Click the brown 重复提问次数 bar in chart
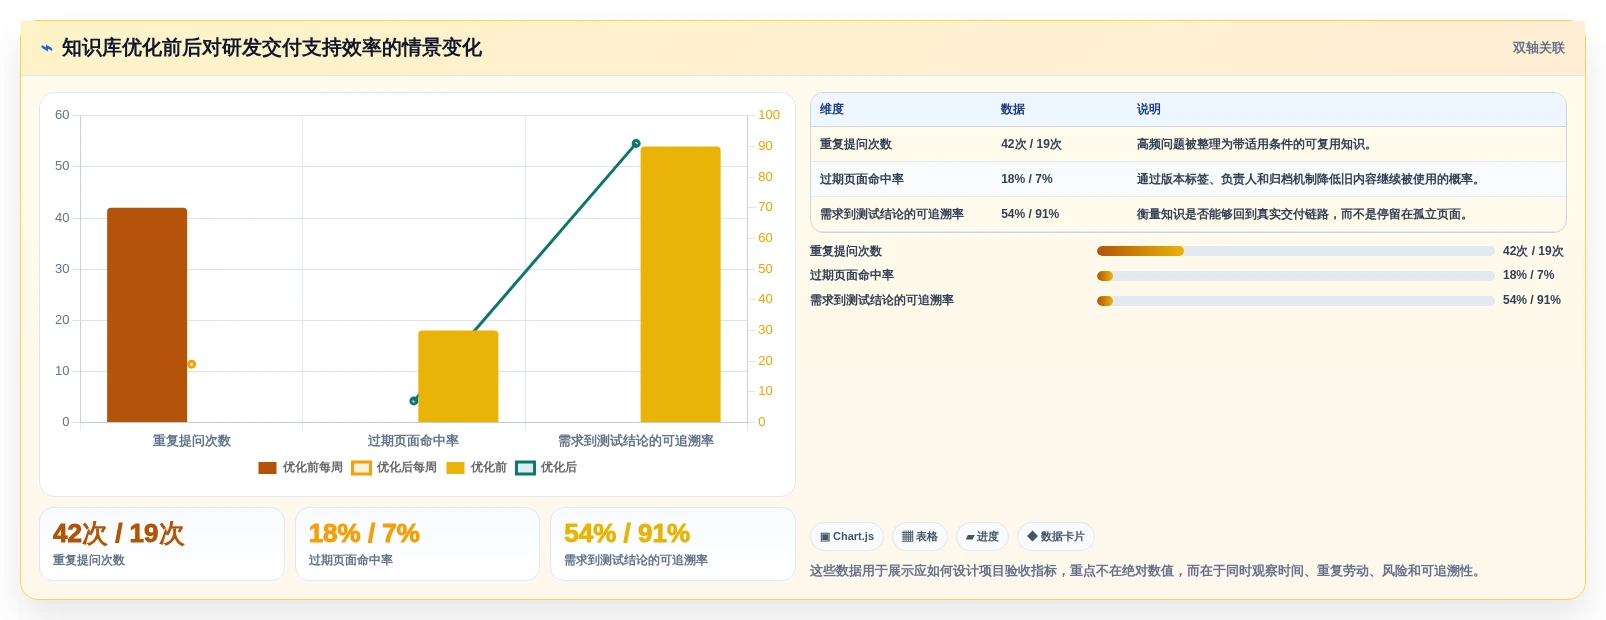The height and width of the screenshot is (620, 1606). coord(147,315)
